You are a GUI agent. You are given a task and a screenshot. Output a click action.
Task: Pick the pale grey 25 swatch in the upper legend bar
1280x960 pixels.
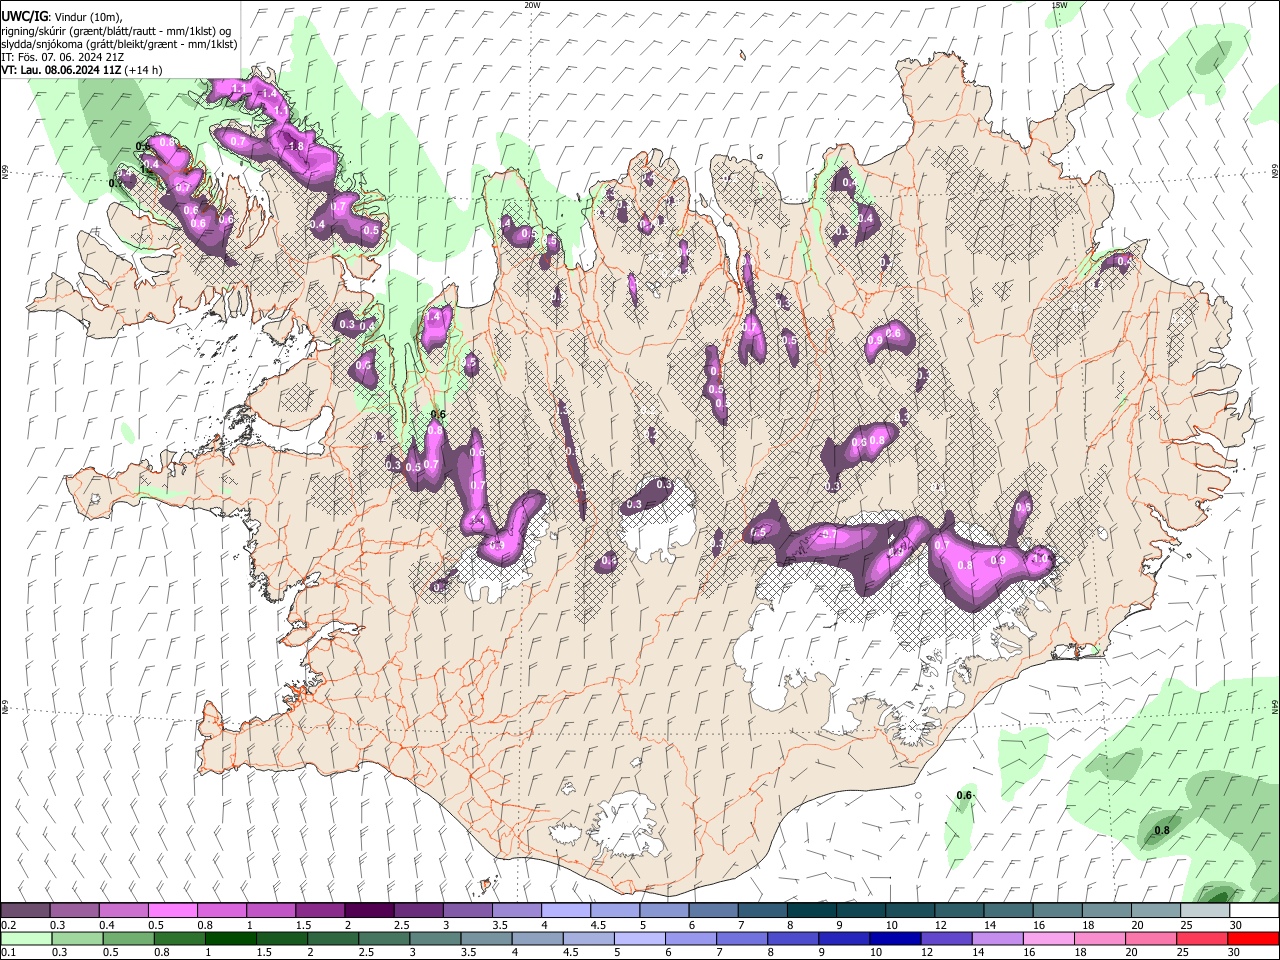coord(1206,911)
